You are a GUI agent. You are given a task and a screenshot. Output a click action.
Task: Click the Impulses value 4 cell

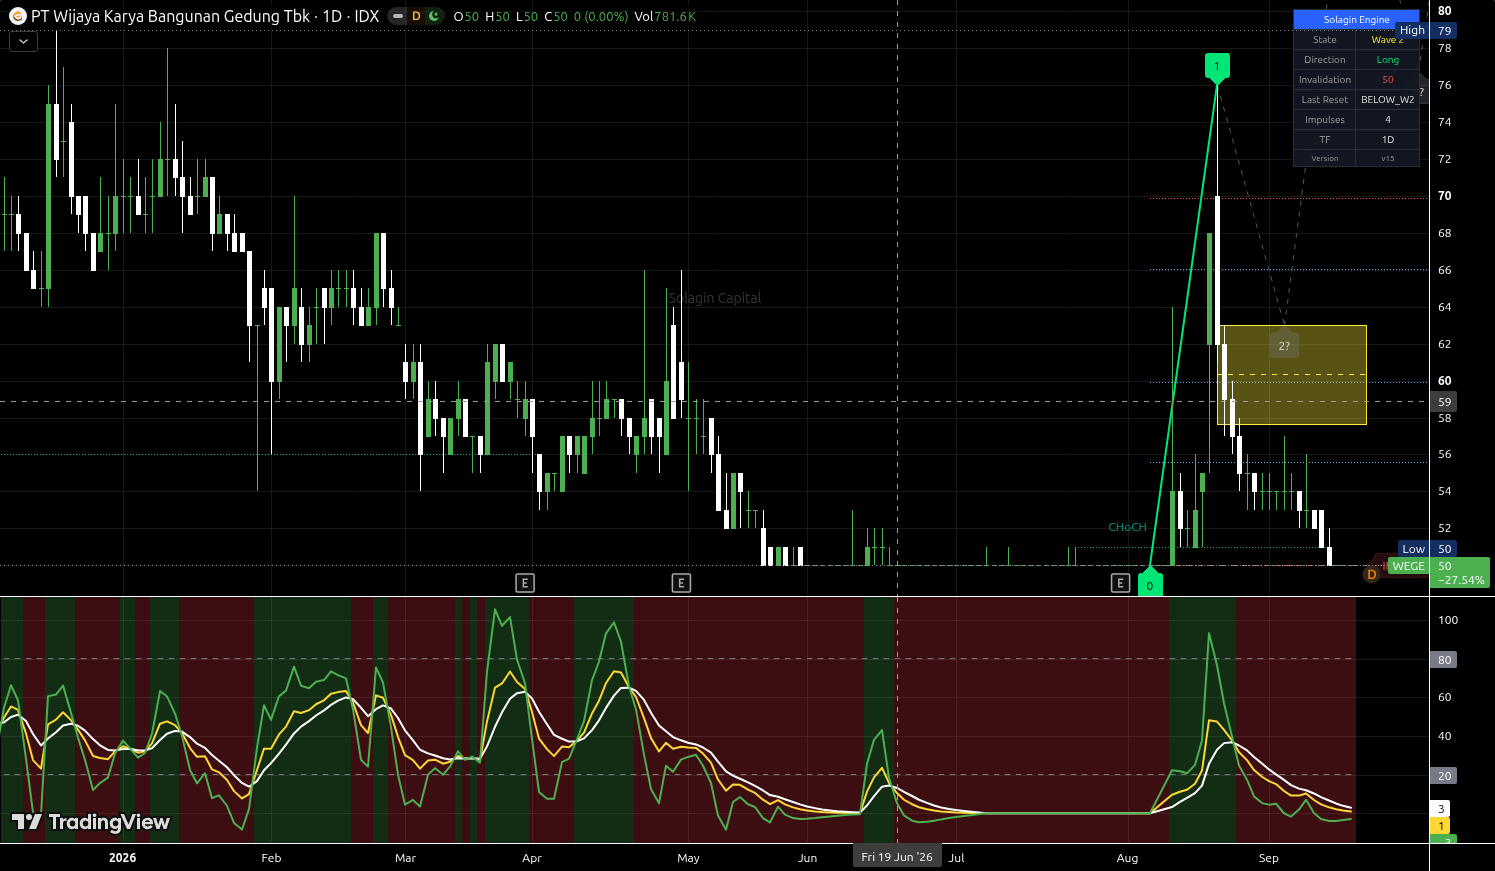click(x=1387, y=120)
